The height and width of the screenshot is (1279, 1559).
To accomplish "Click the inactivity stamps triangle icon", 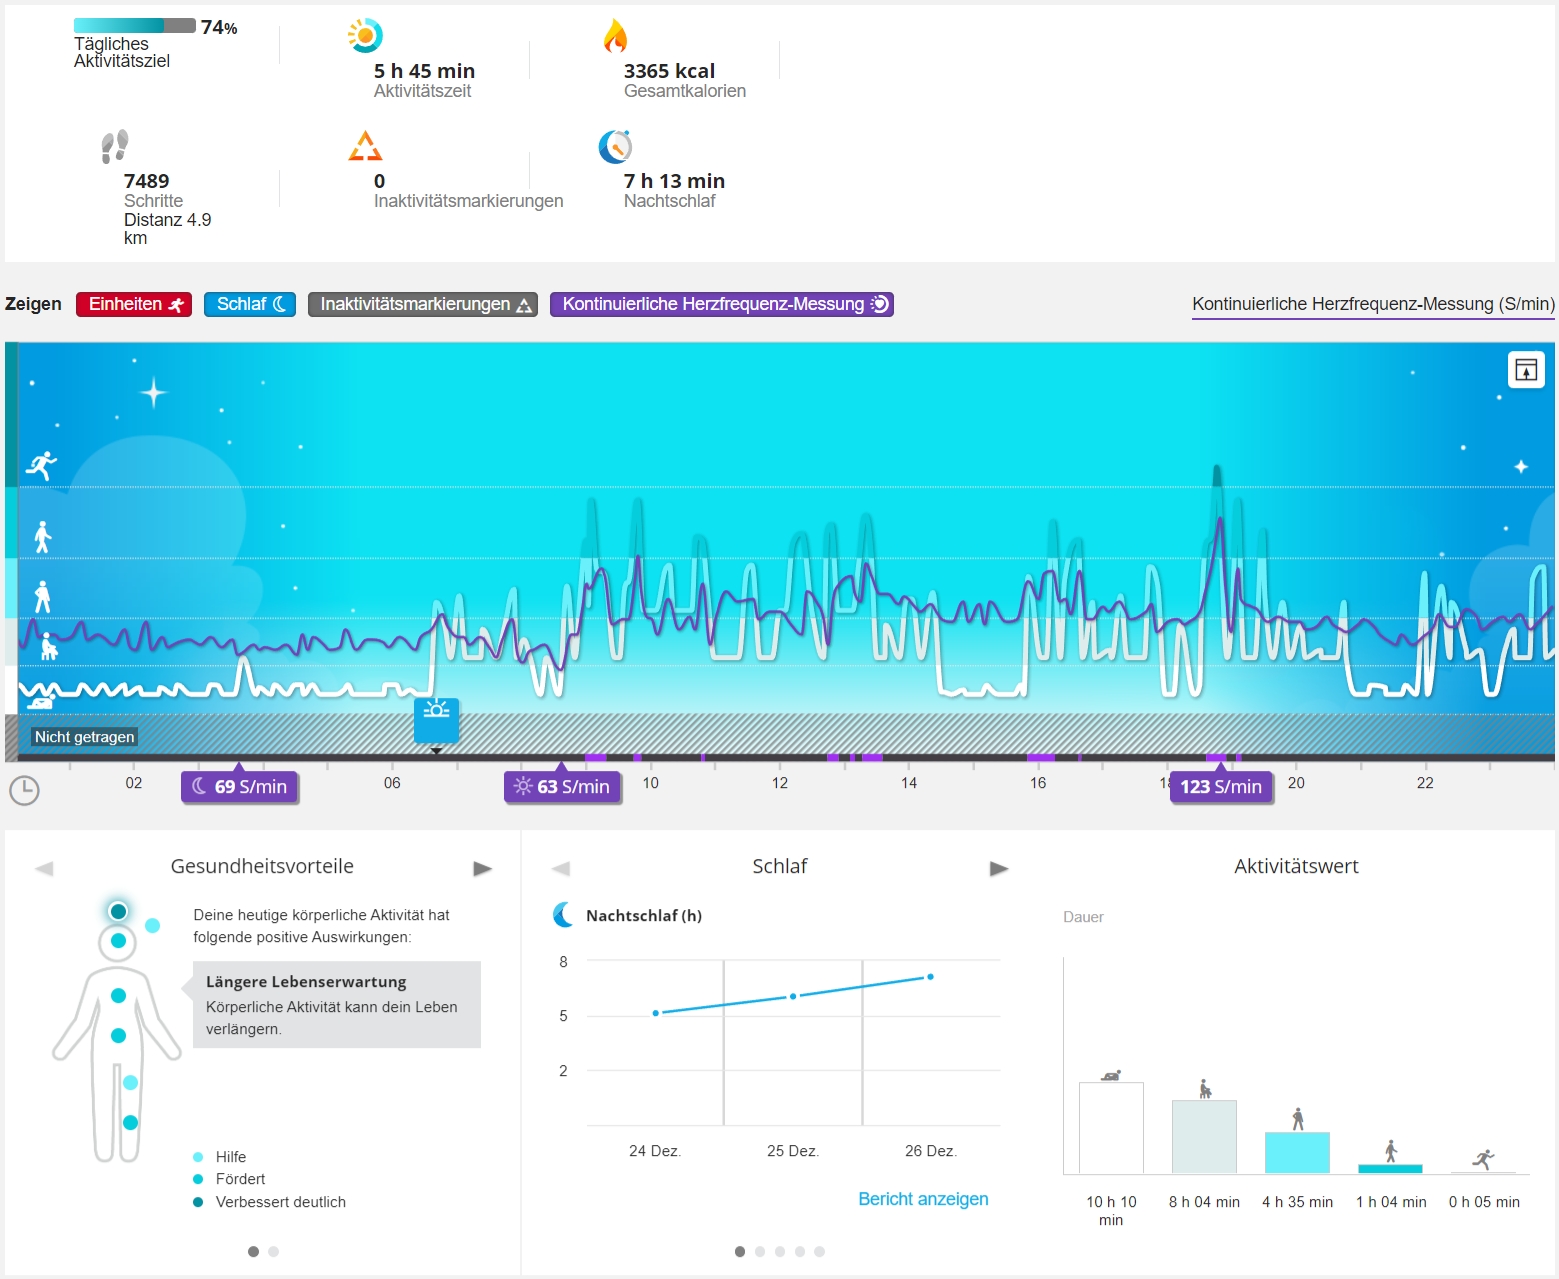I will click(x=365, y=146).
